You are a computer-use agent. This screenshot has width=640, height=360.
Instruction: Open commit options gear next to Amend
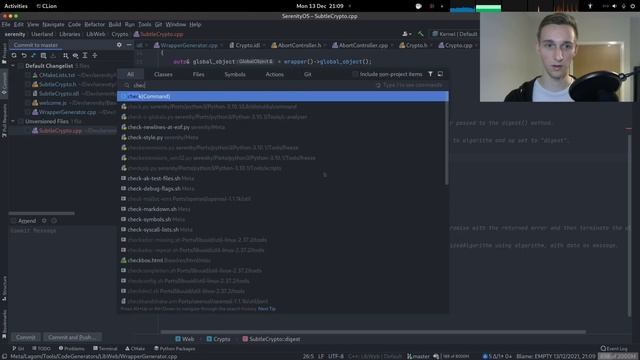(44, 221)
